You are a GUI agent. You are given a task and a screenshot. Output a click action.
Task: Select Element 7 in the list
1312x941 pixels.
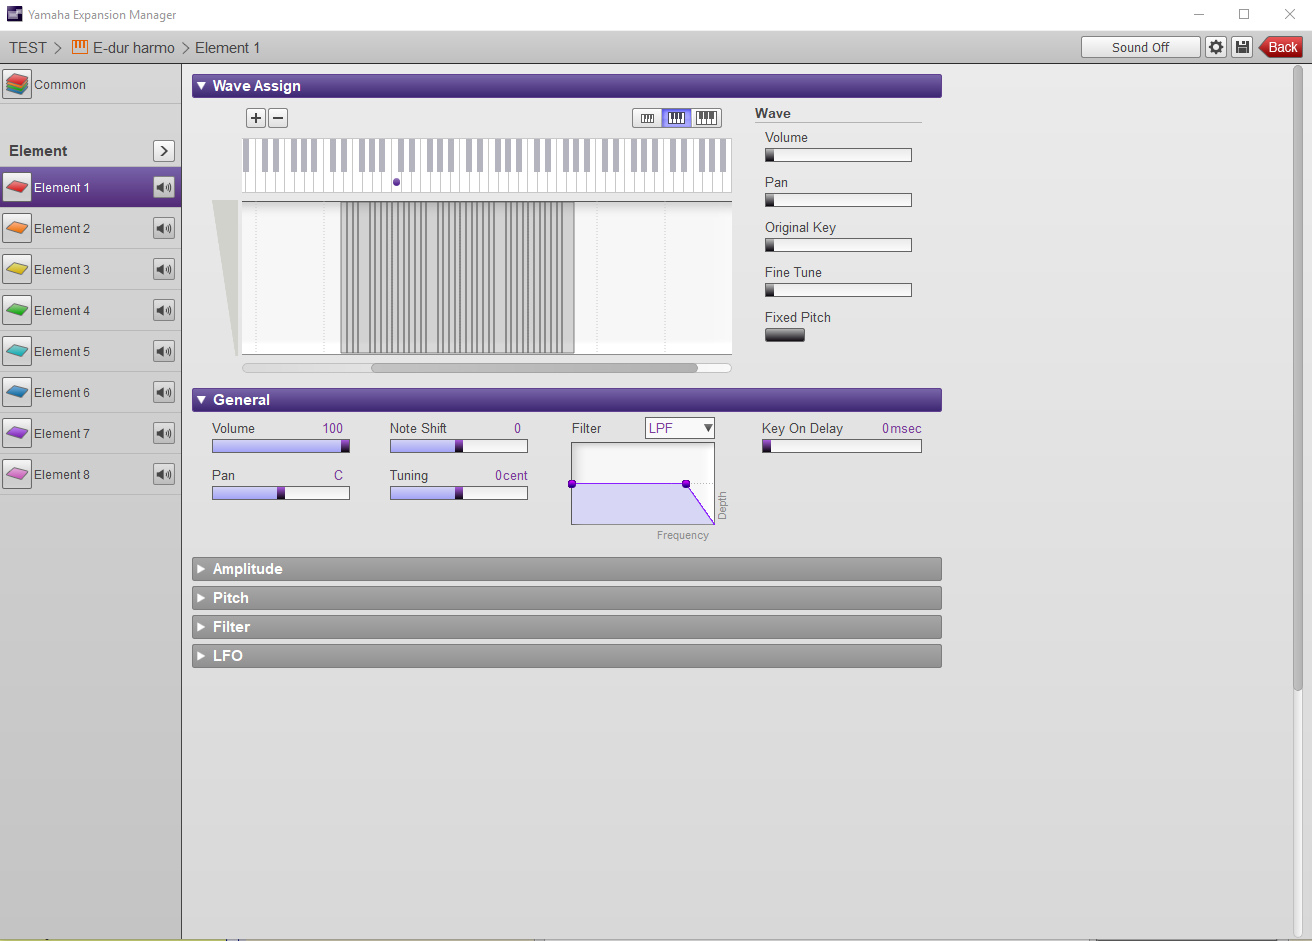click(90, 433)
